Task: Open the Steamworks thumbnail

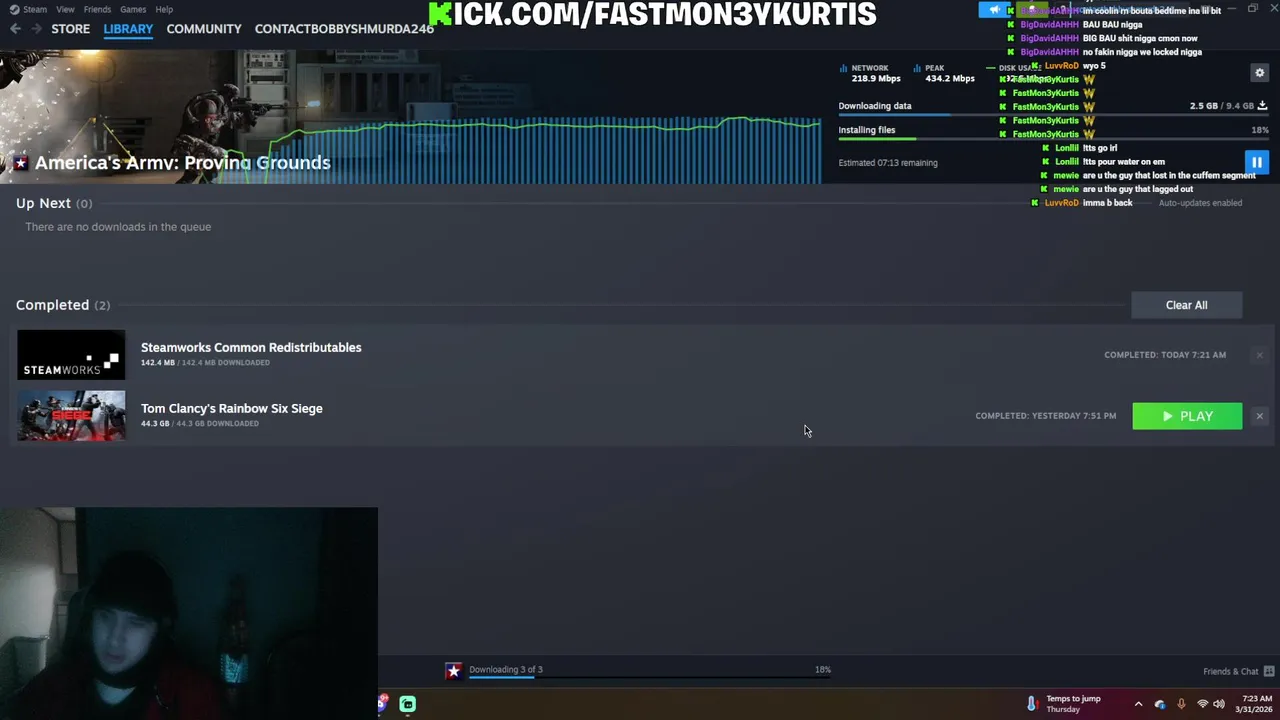Action: click(71, 355)
